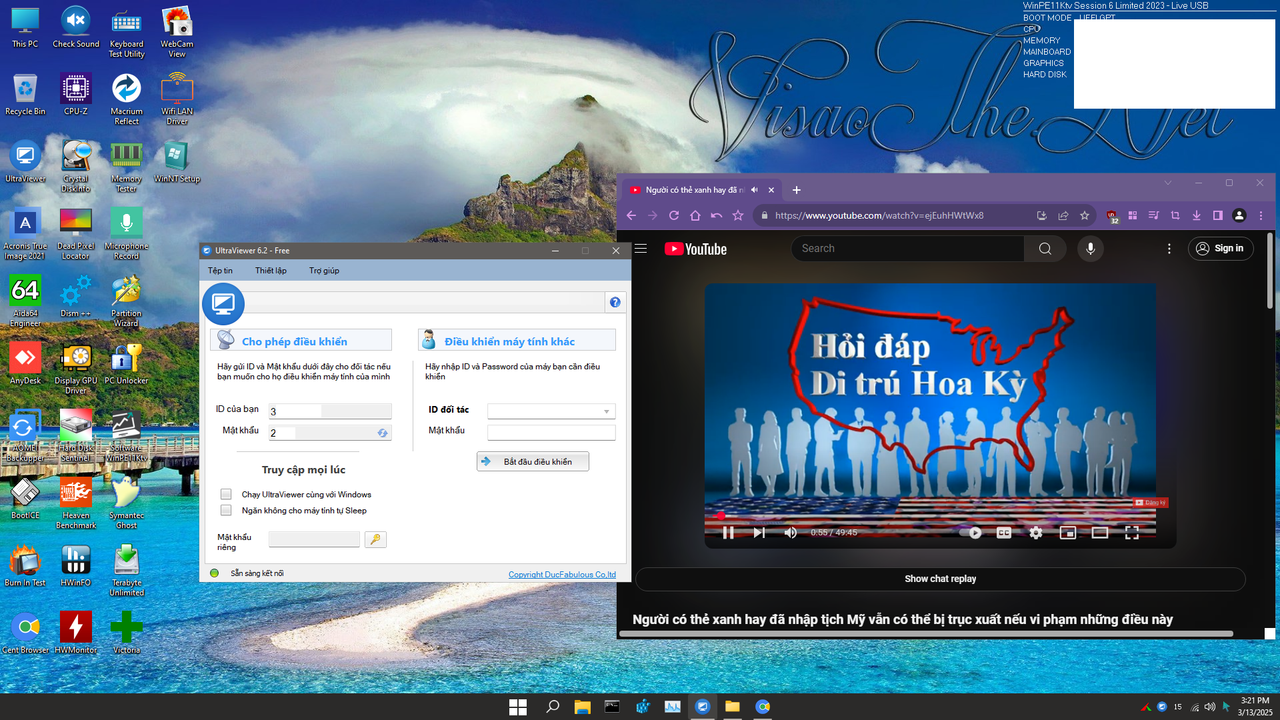
Task: Open browser downloads arrow icon
Action: pos(1196,215)
